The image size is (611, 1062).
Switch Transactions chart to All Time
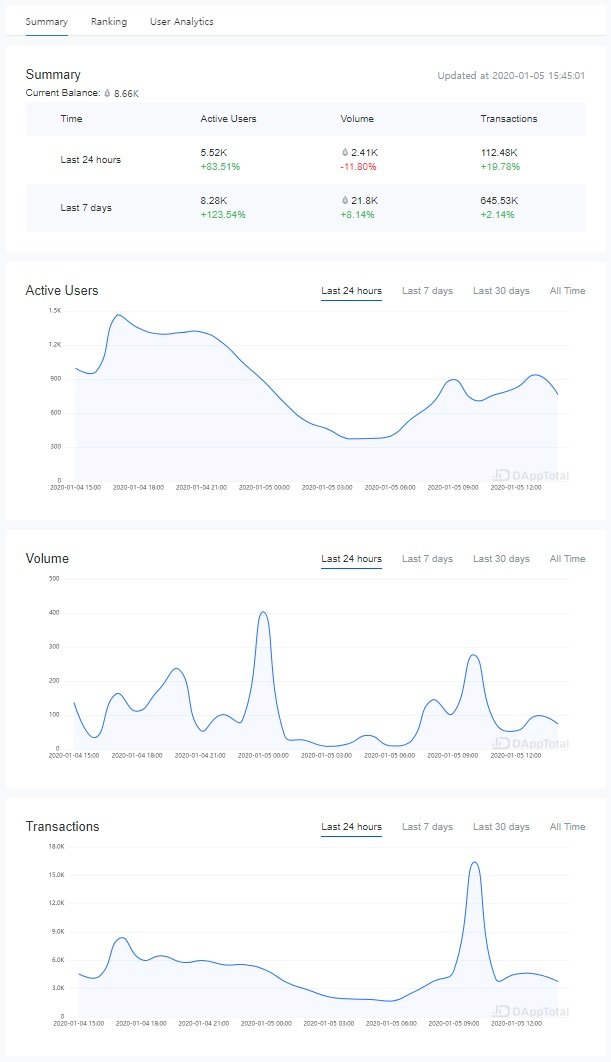(x=567, y=827)
